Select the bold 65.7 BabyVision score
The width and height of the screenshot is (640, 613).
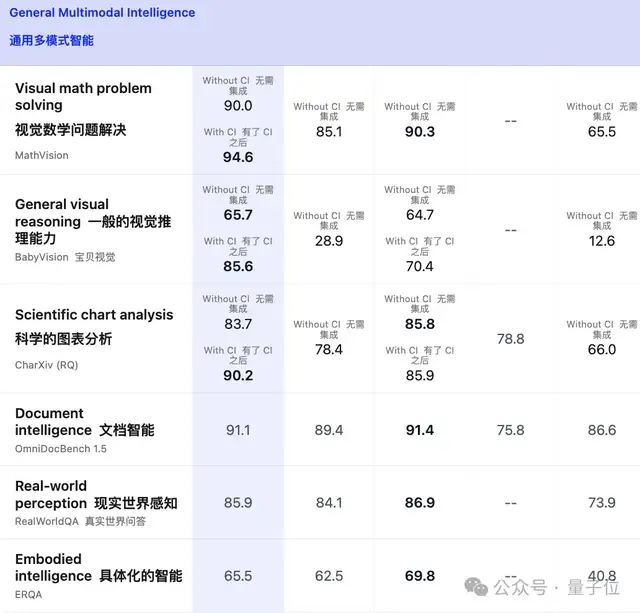238,215
